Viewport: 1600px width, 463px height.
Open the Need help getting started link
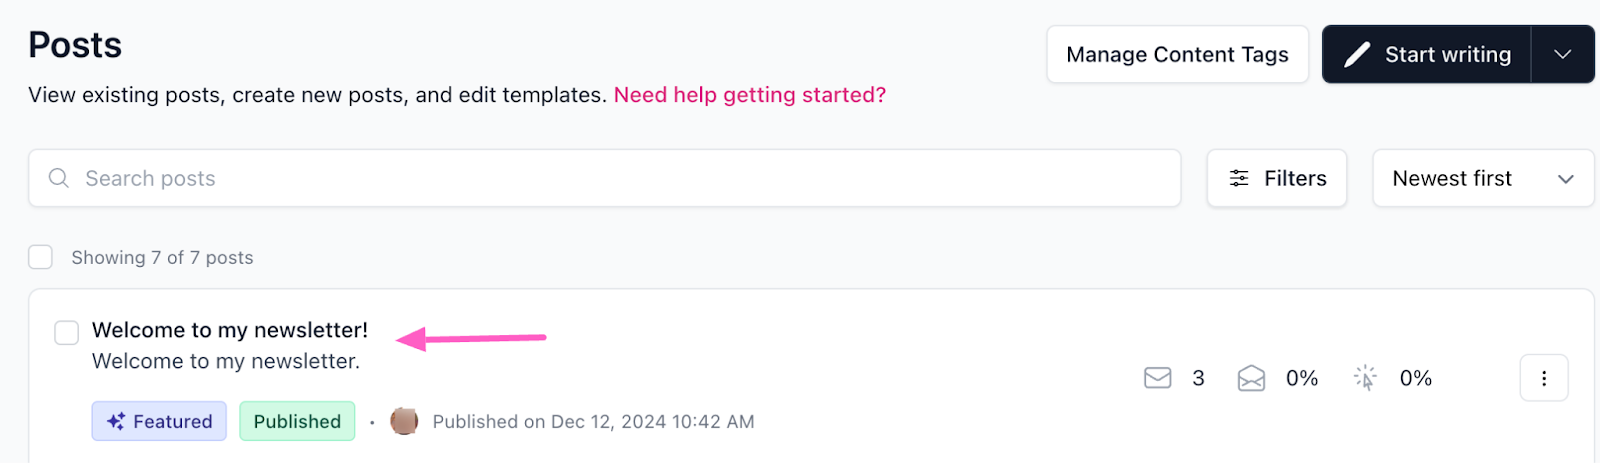click(749, 95)
